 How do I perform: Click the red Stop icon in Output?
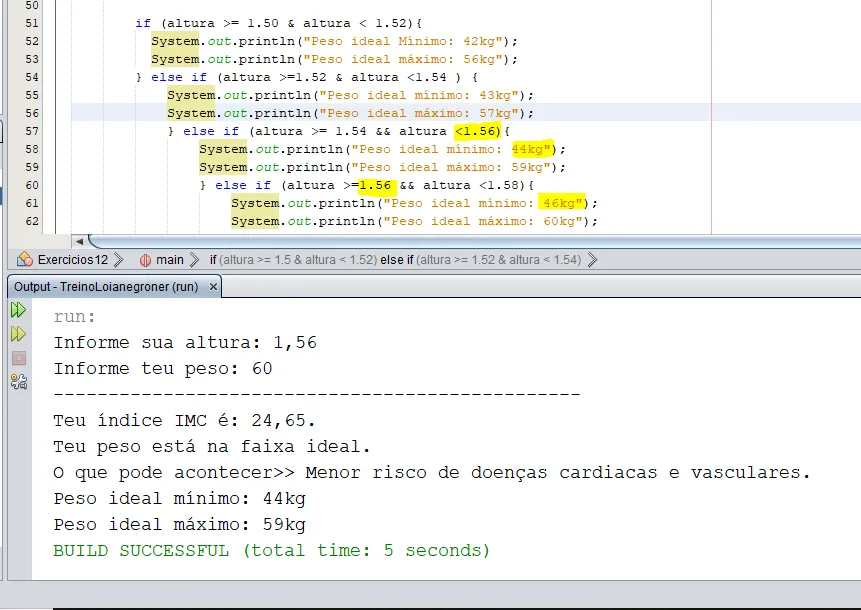click(x=19, y=358)
